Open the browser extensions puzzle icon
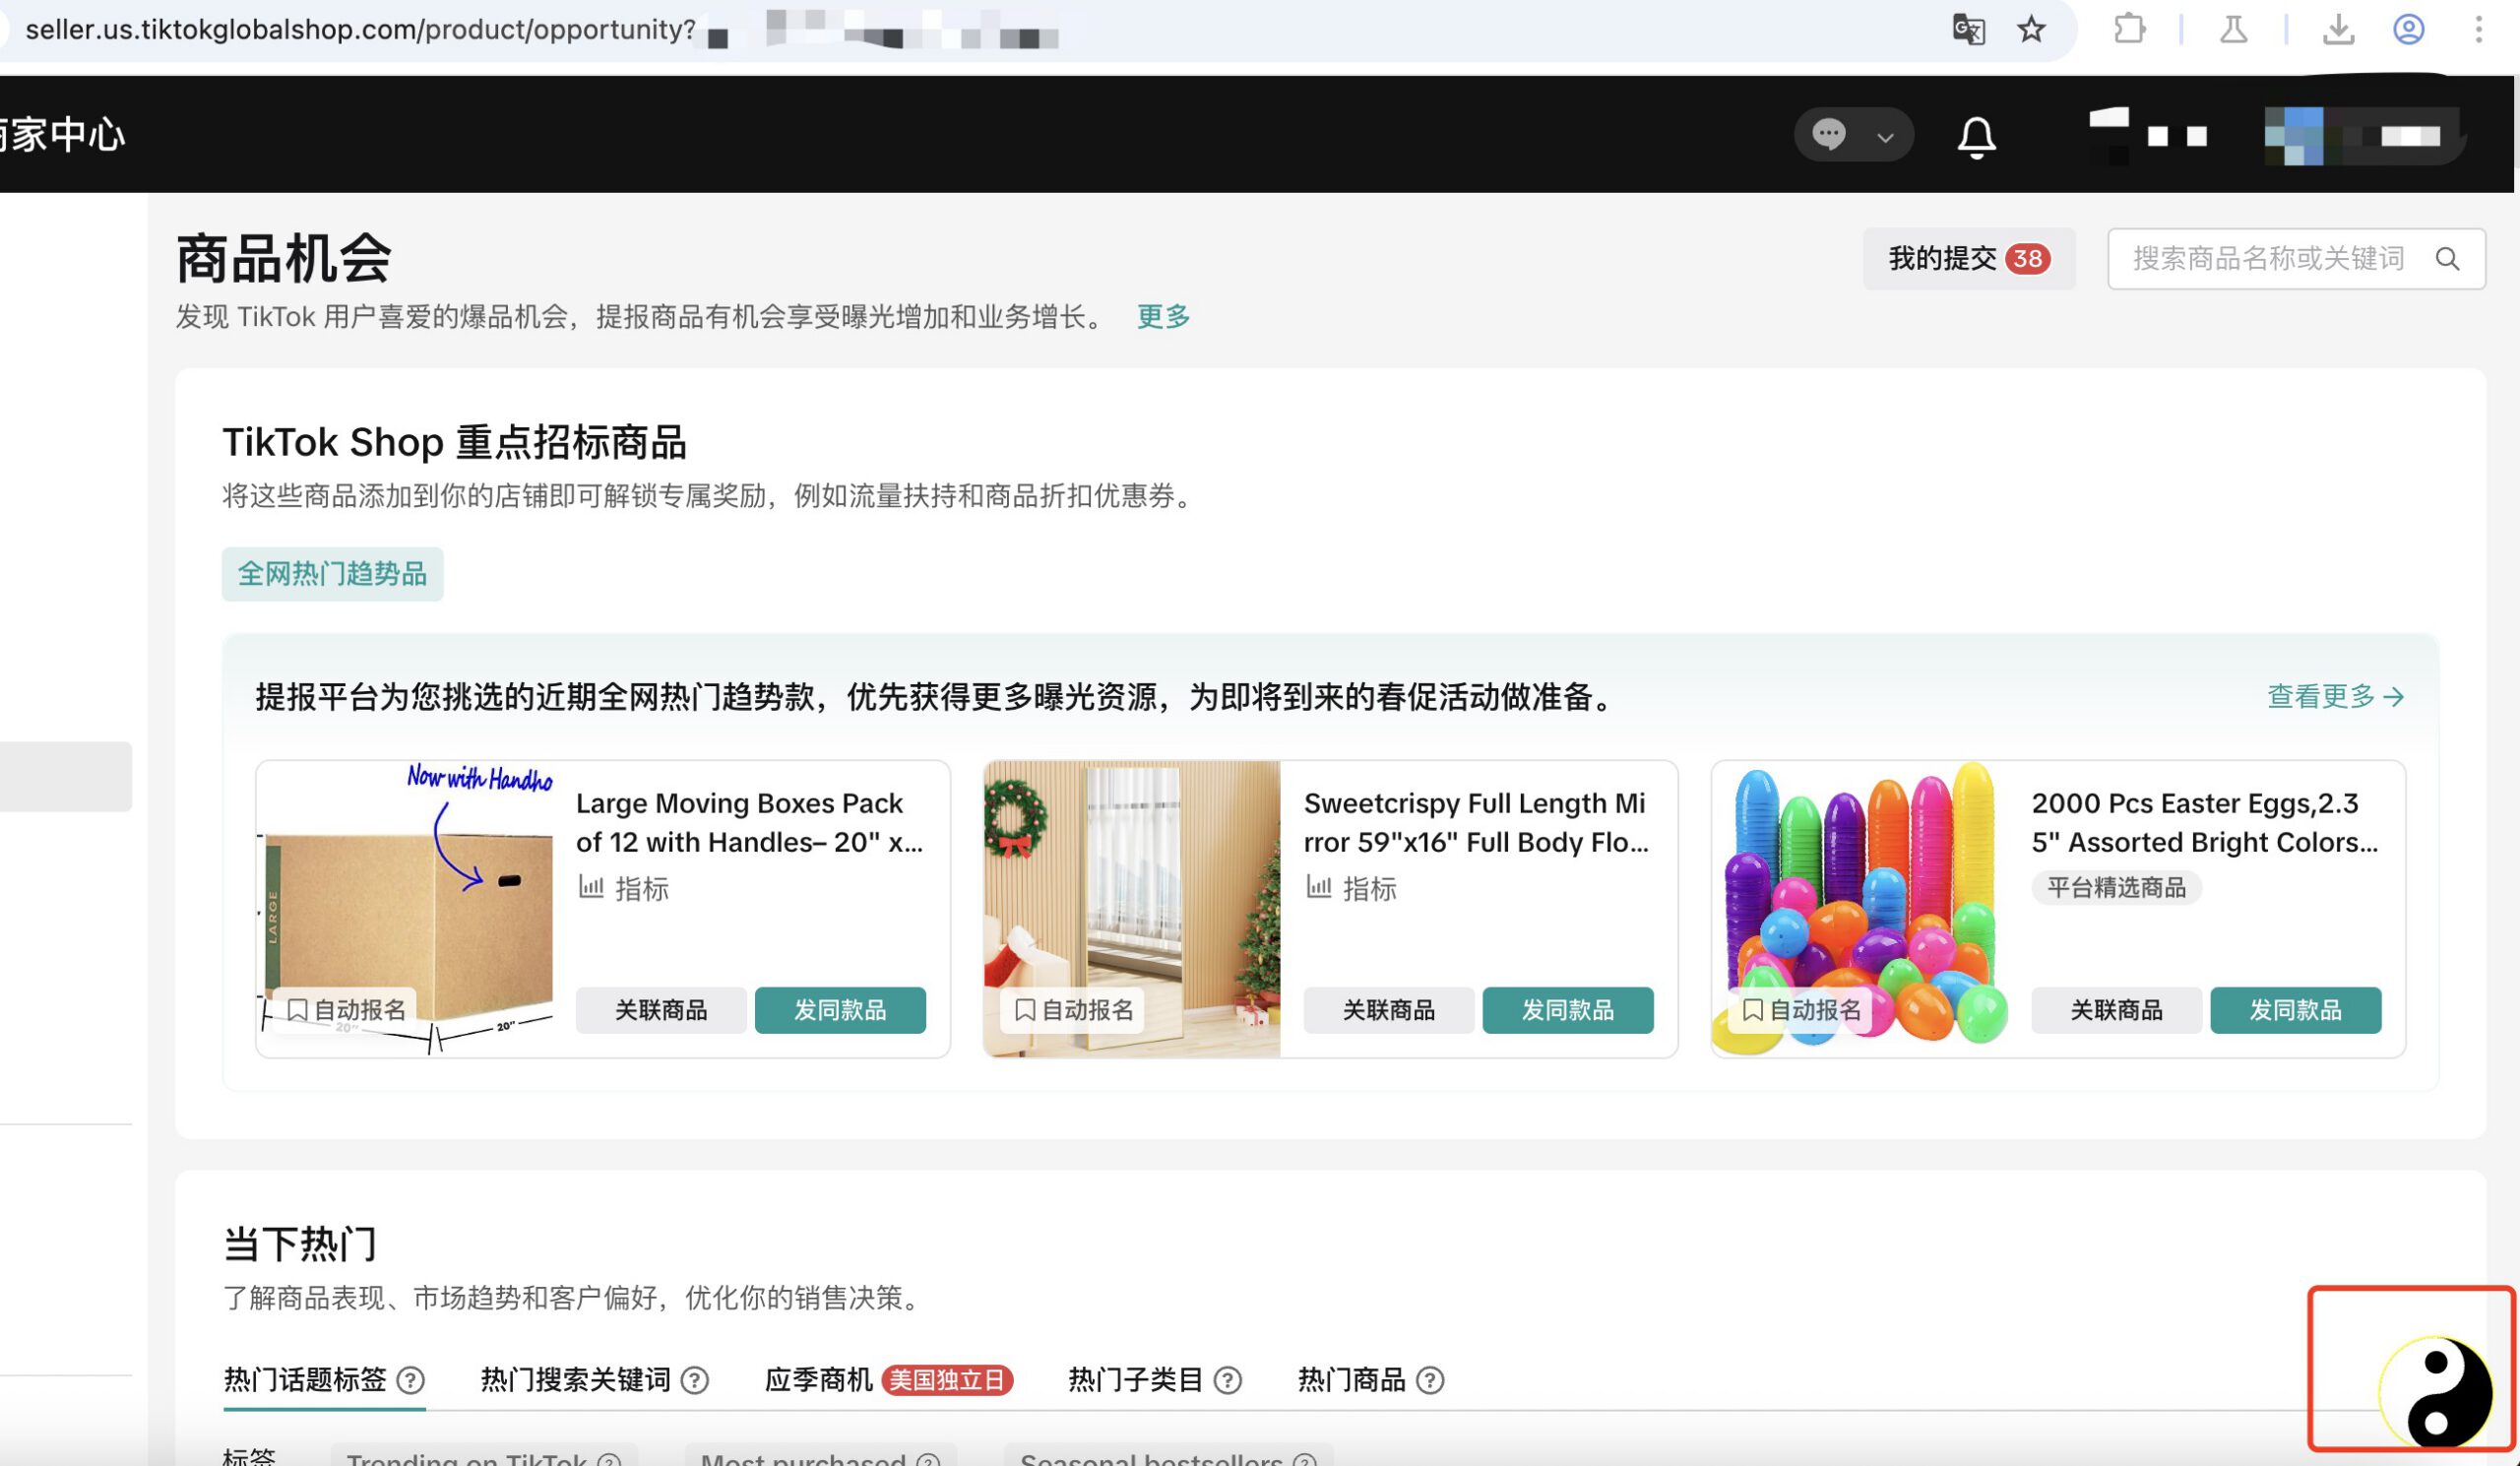 2129,29
